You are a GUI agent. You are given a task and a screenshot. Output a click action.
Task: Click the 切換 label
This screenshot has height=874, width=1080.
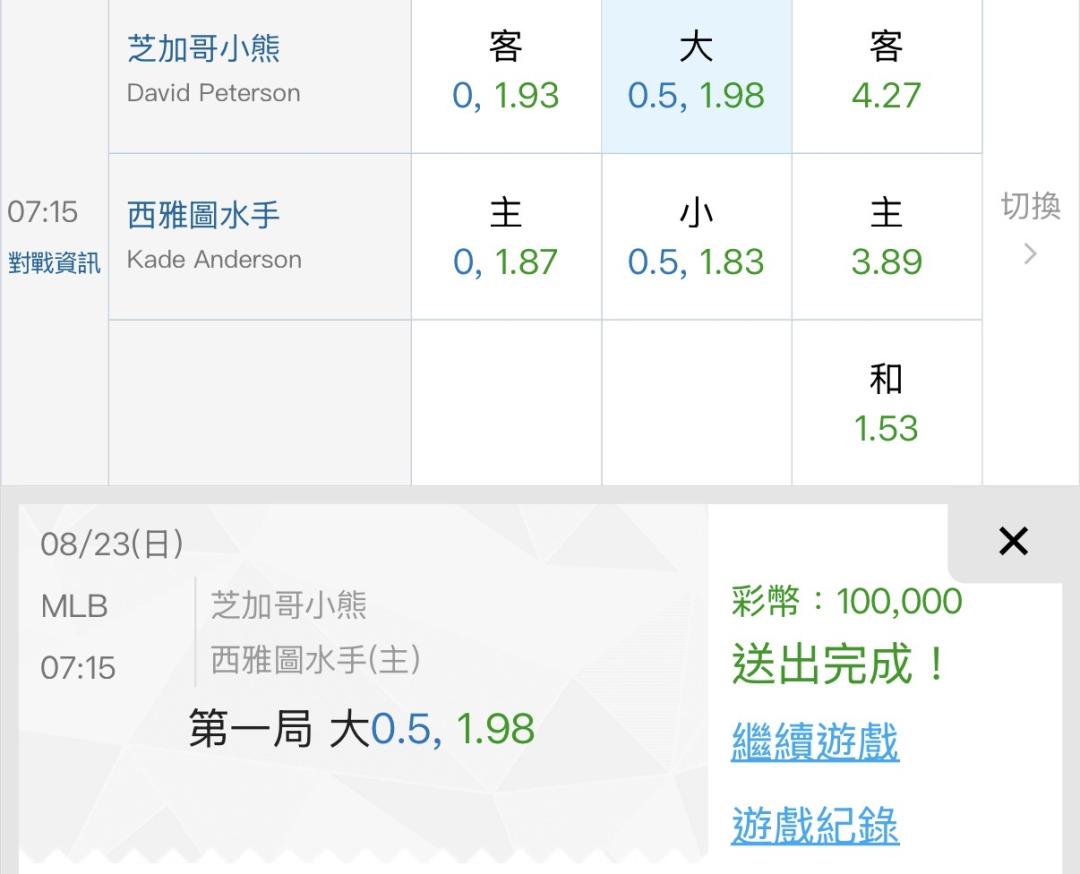click(x=1030, y=206)
